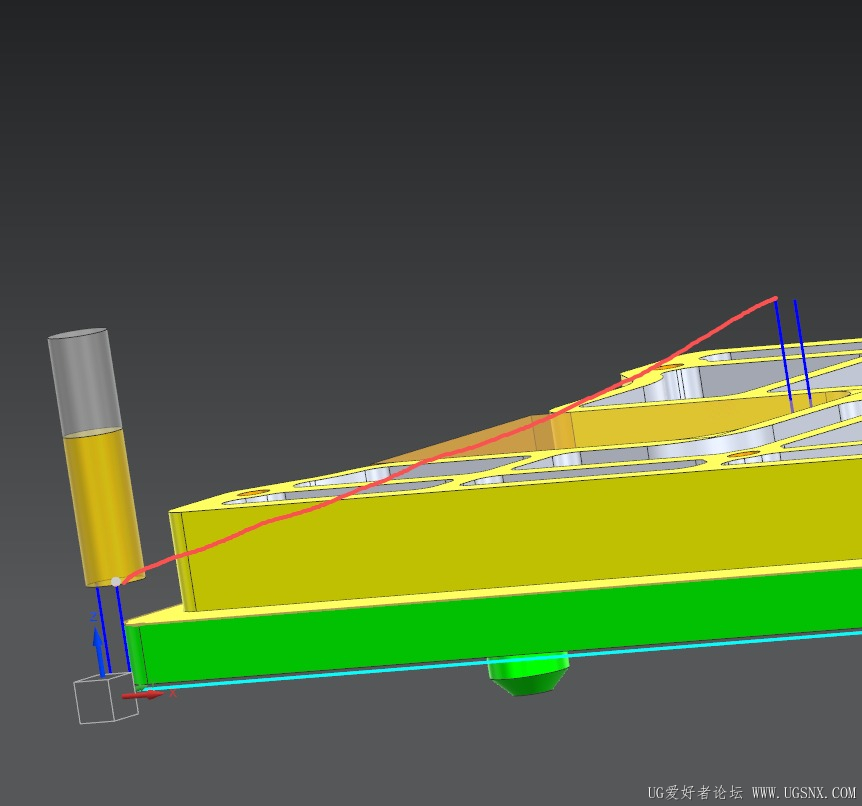Image resolution: width=862 pixels, height=806 pixels.
Task: Select the white toolpath start point
Action: [116, 581]
